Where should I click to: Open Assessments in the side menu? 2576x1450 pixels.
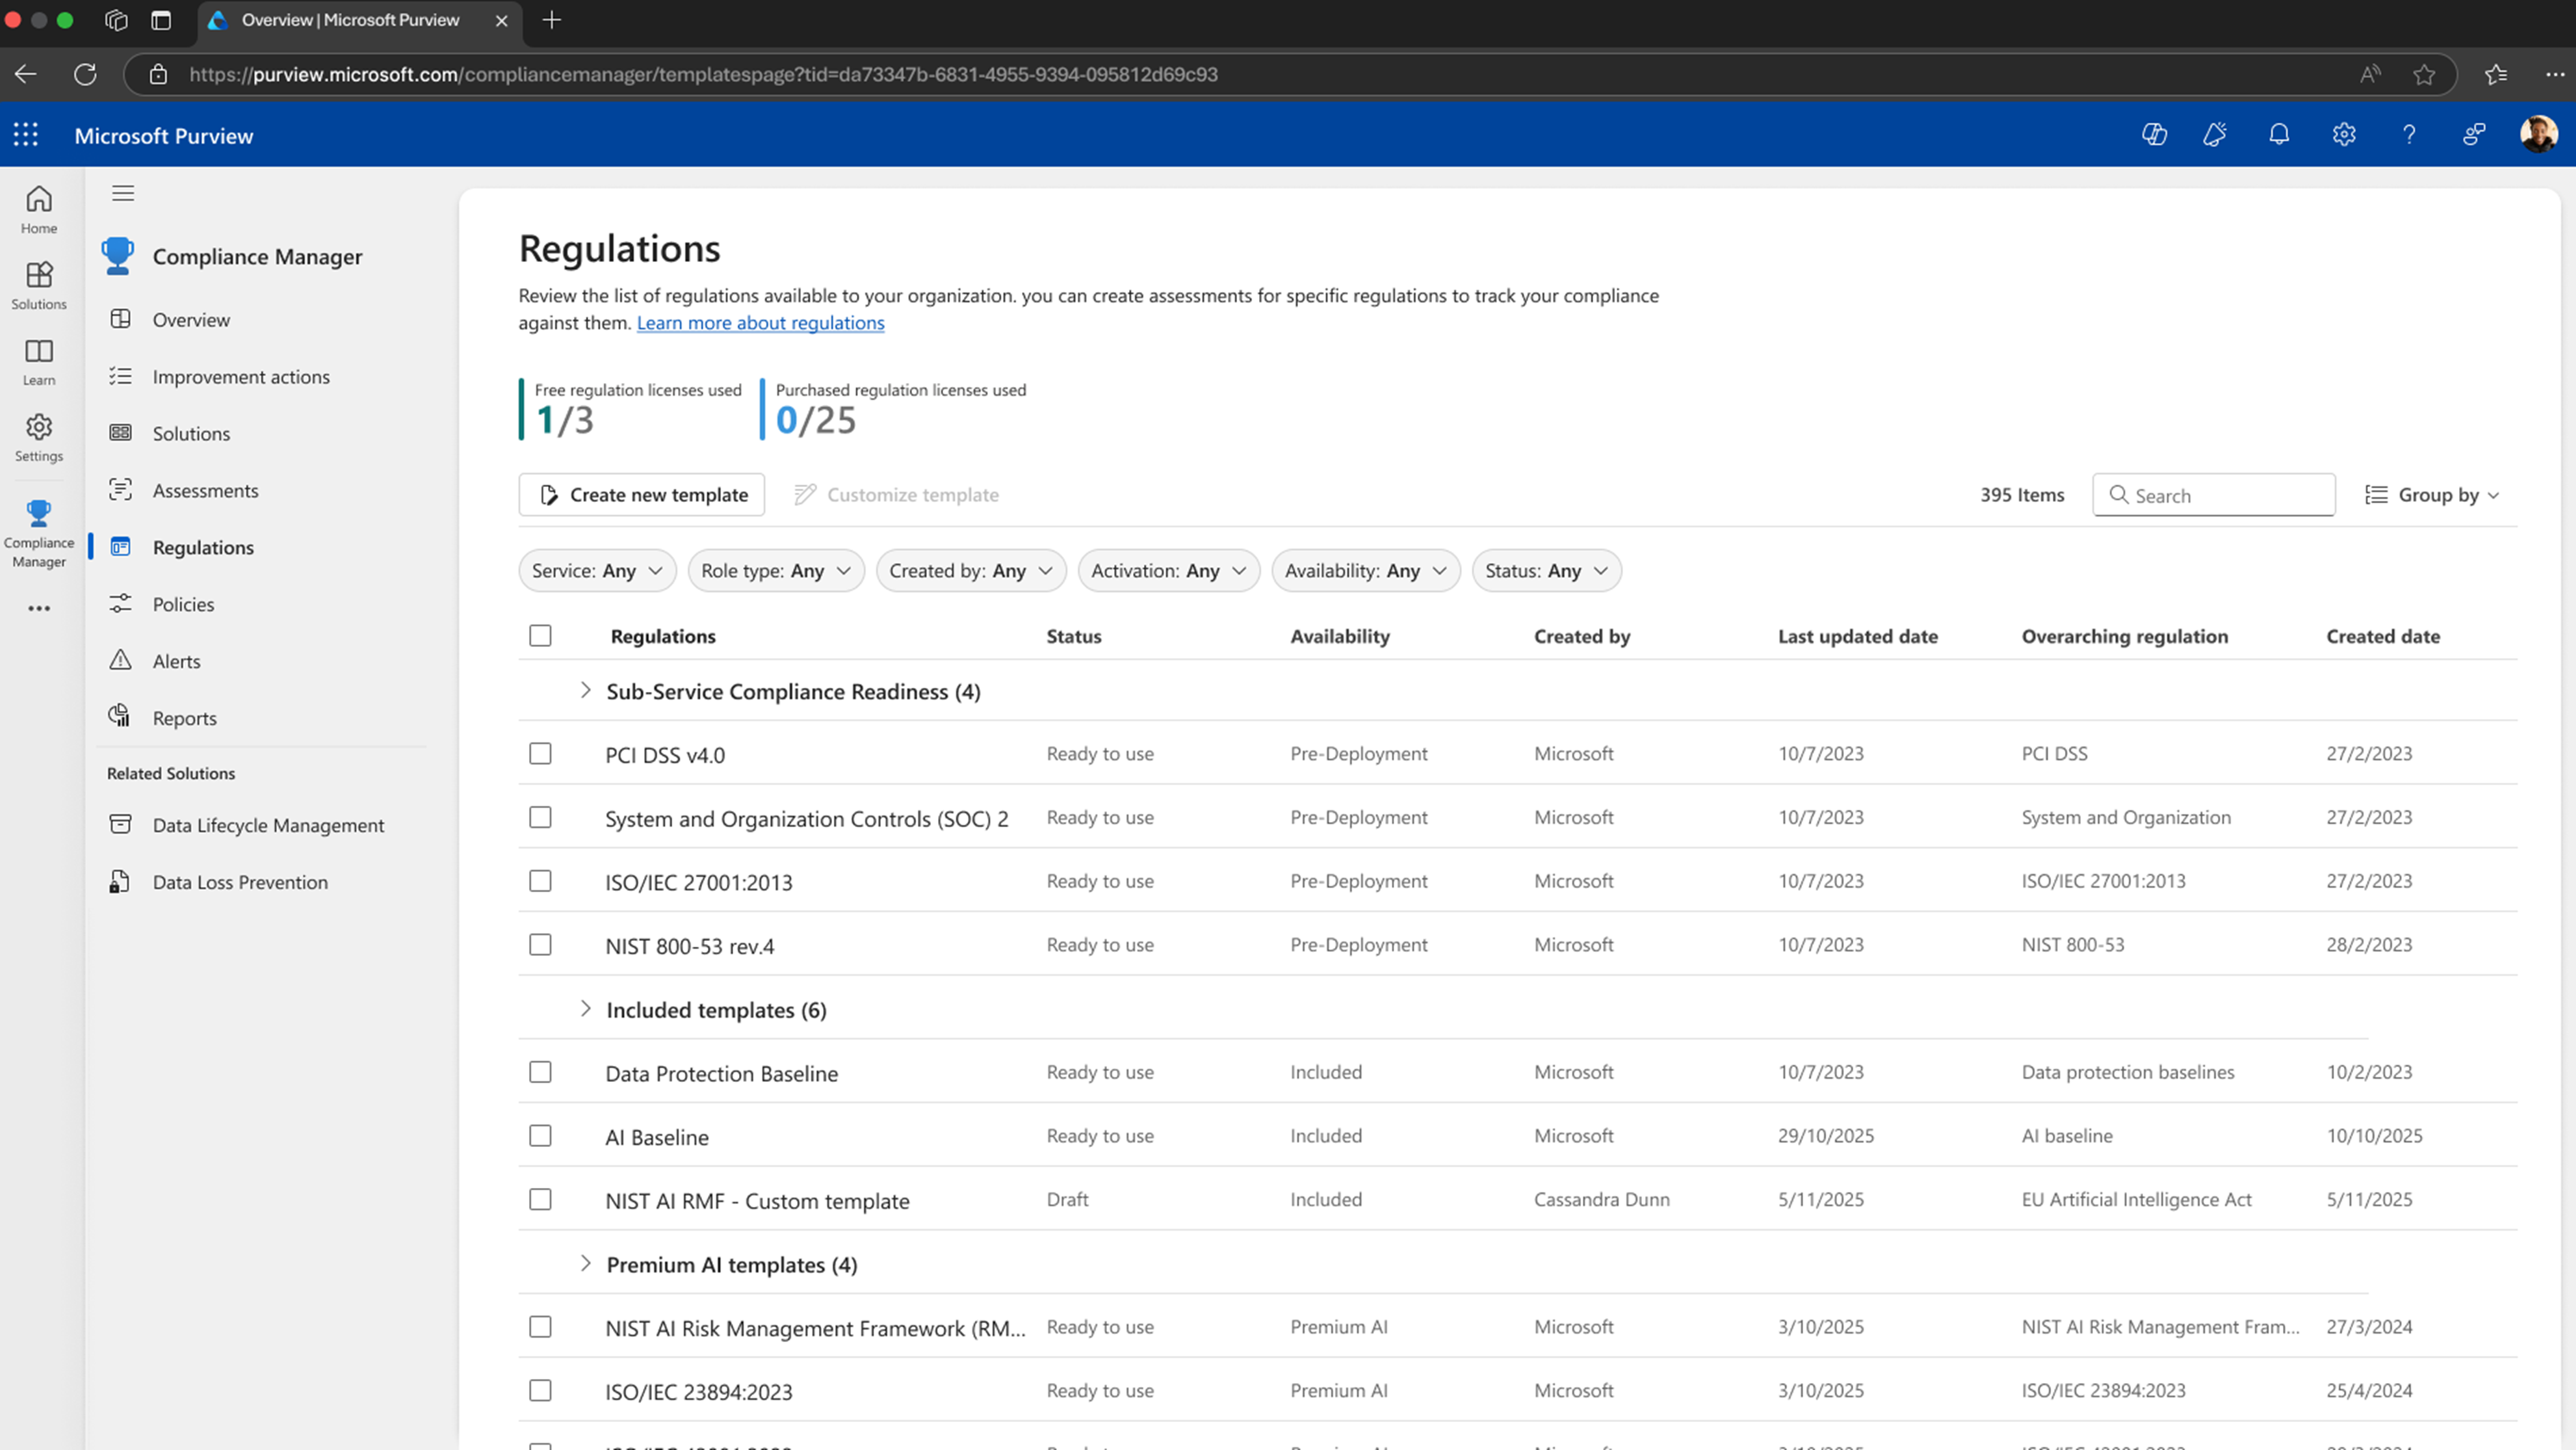coord(205,491)
